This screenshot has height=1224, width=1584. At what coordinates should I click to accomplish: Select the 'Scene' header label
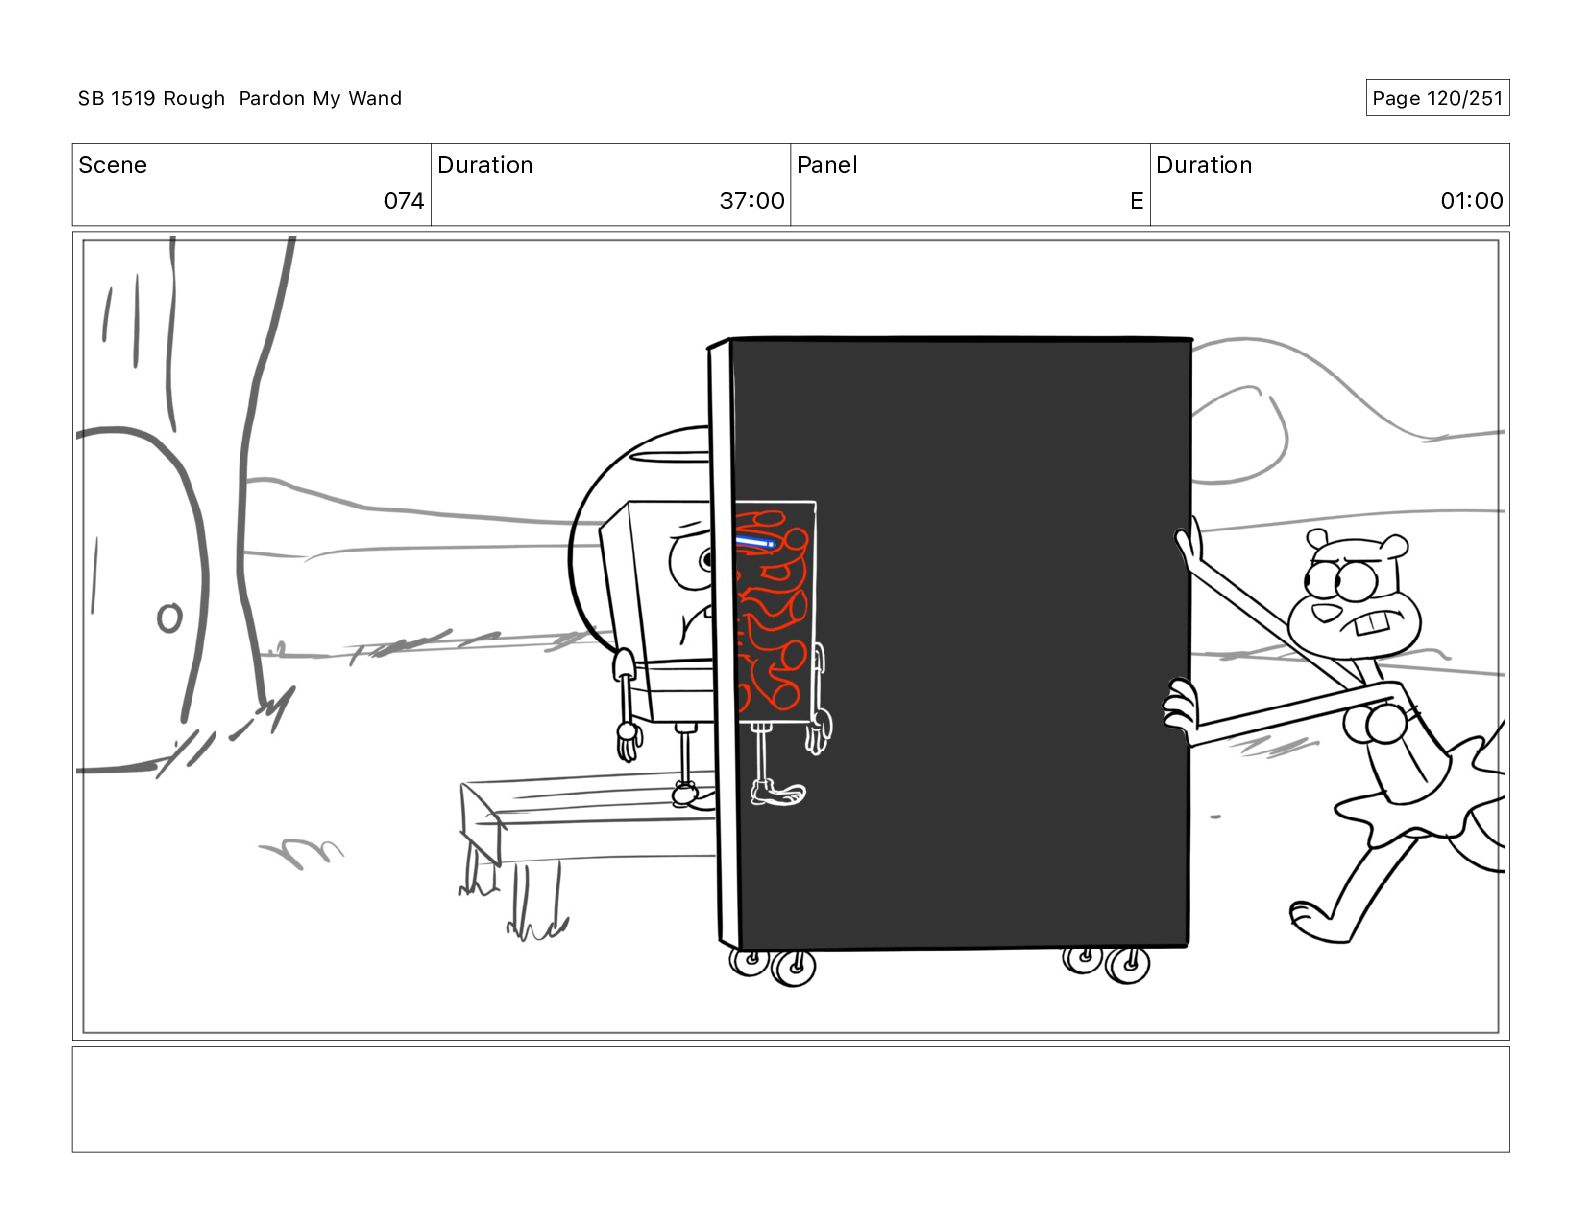(x=112, y=165)
